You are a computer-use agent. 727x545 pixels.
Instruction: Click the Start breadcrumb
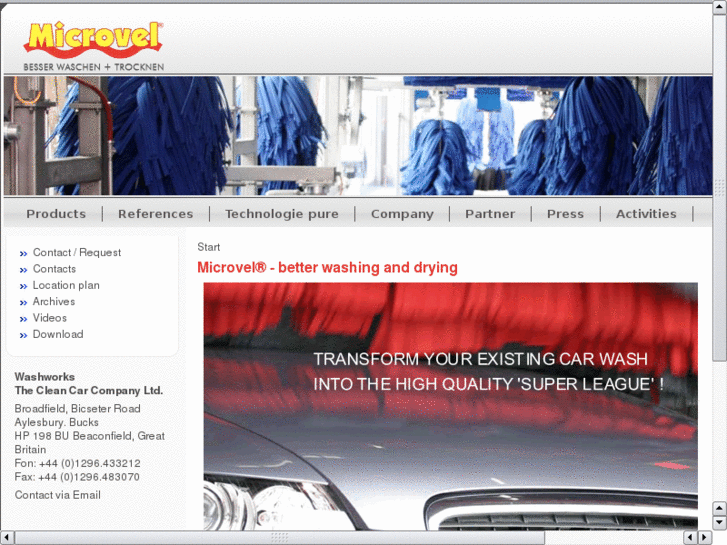pyautogui.click(x=209, y=247)
